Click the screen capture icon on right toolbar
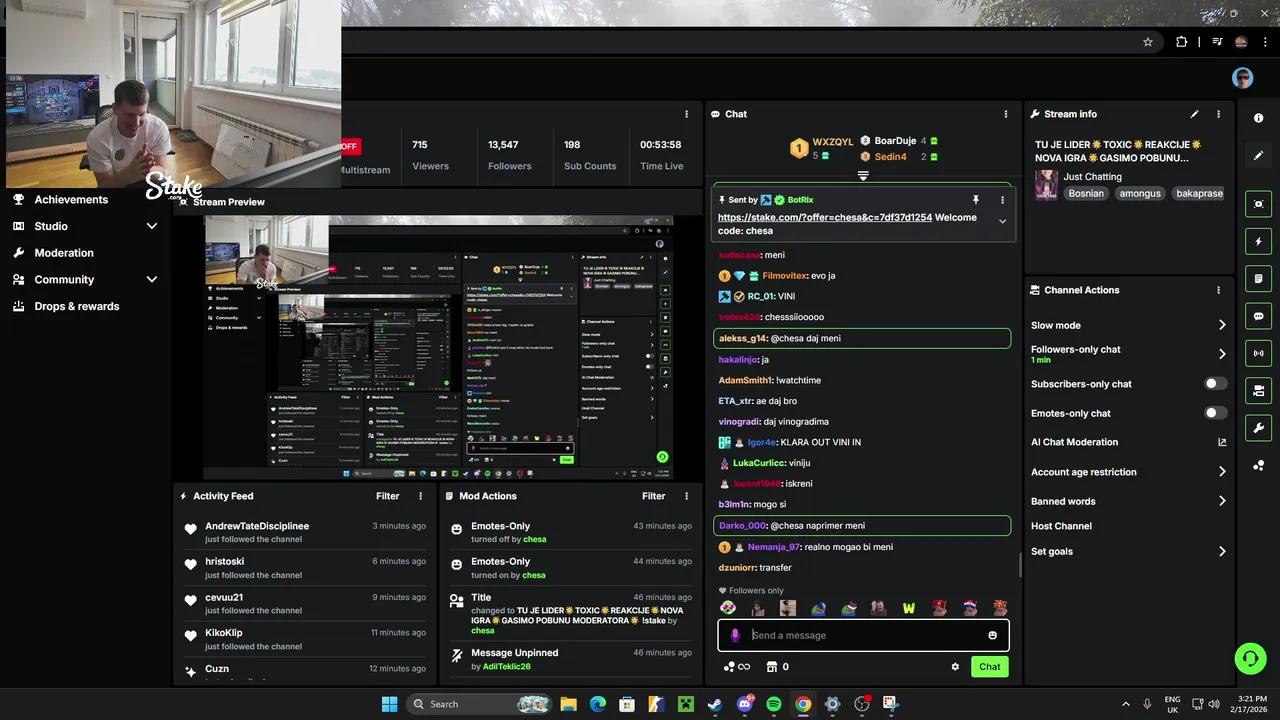Screen dimensions: 1280x720 tap(1258, 204)
